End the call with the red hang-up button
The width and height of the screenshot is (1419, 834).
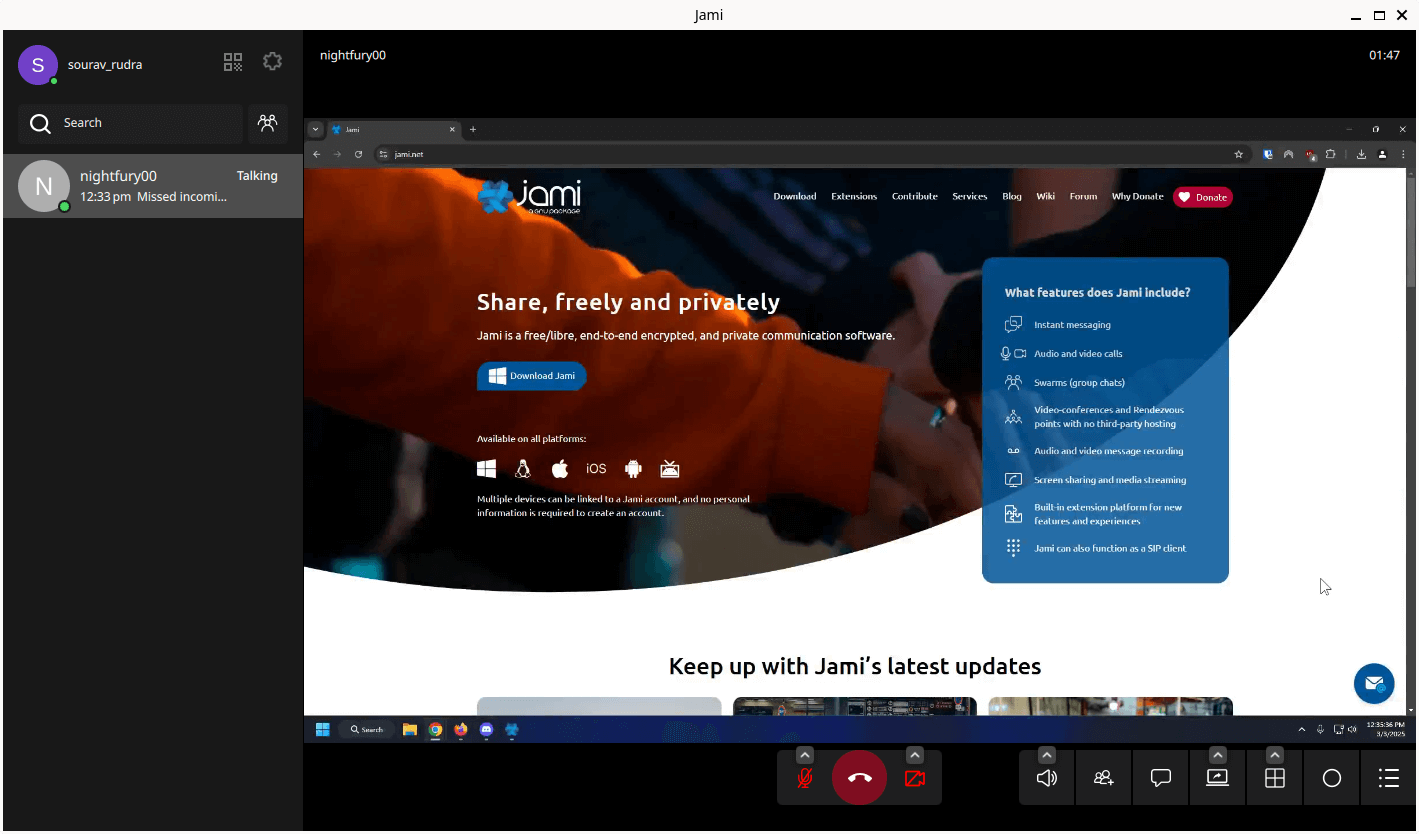click(x=859, y=777)
